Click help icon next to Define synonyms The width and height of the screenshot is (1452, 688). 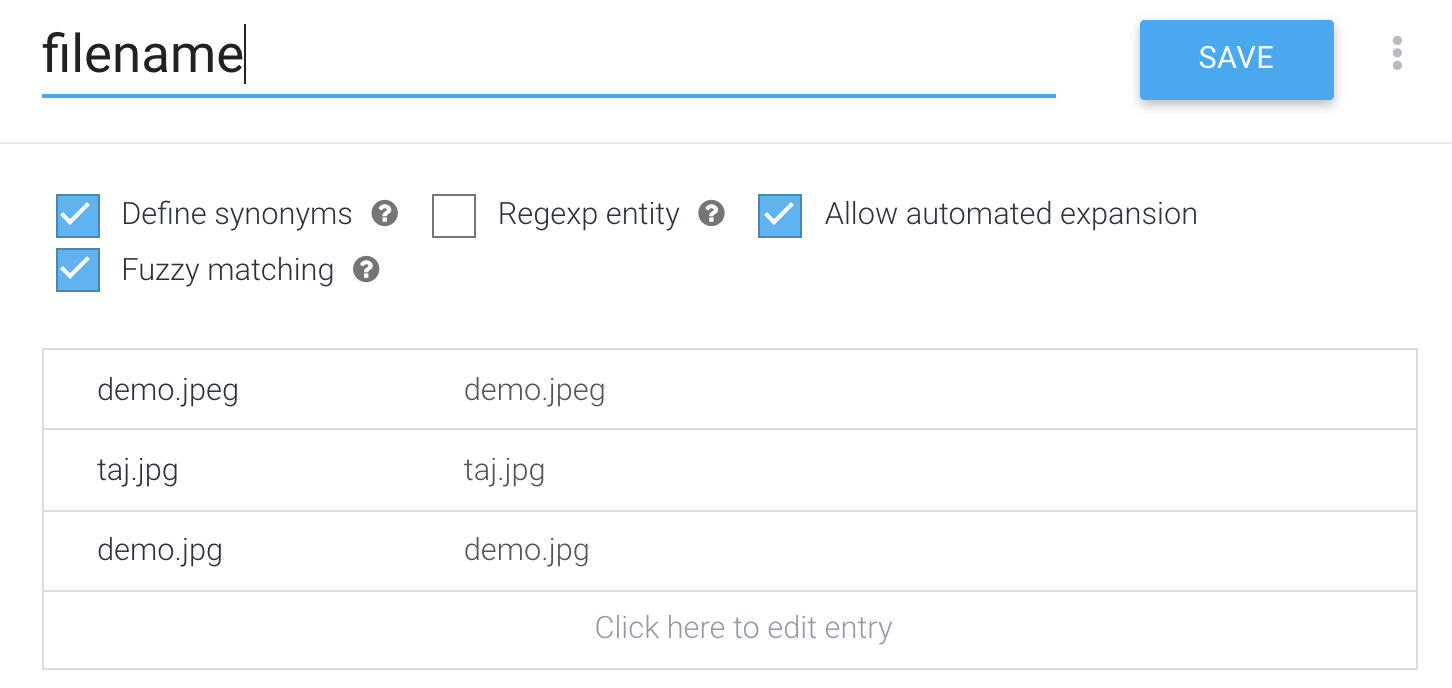(385, 214)
